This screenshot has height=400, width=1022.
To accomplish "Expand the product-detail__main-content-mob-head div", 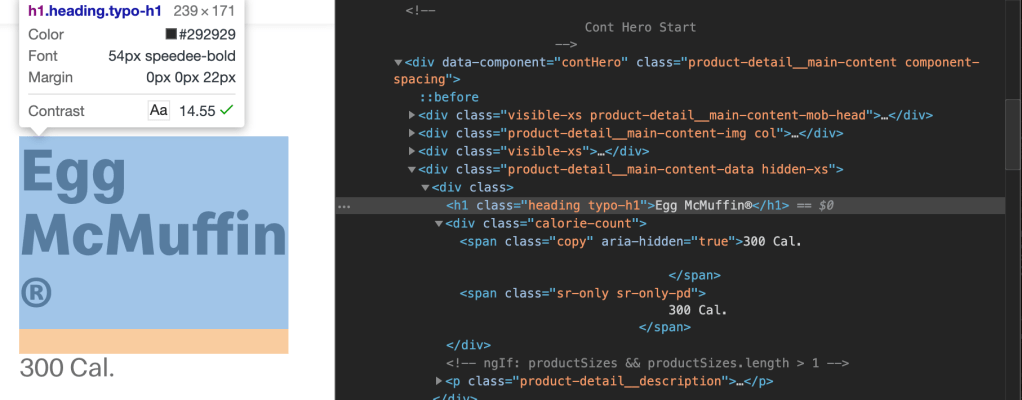I will click(x=413, y=115).
